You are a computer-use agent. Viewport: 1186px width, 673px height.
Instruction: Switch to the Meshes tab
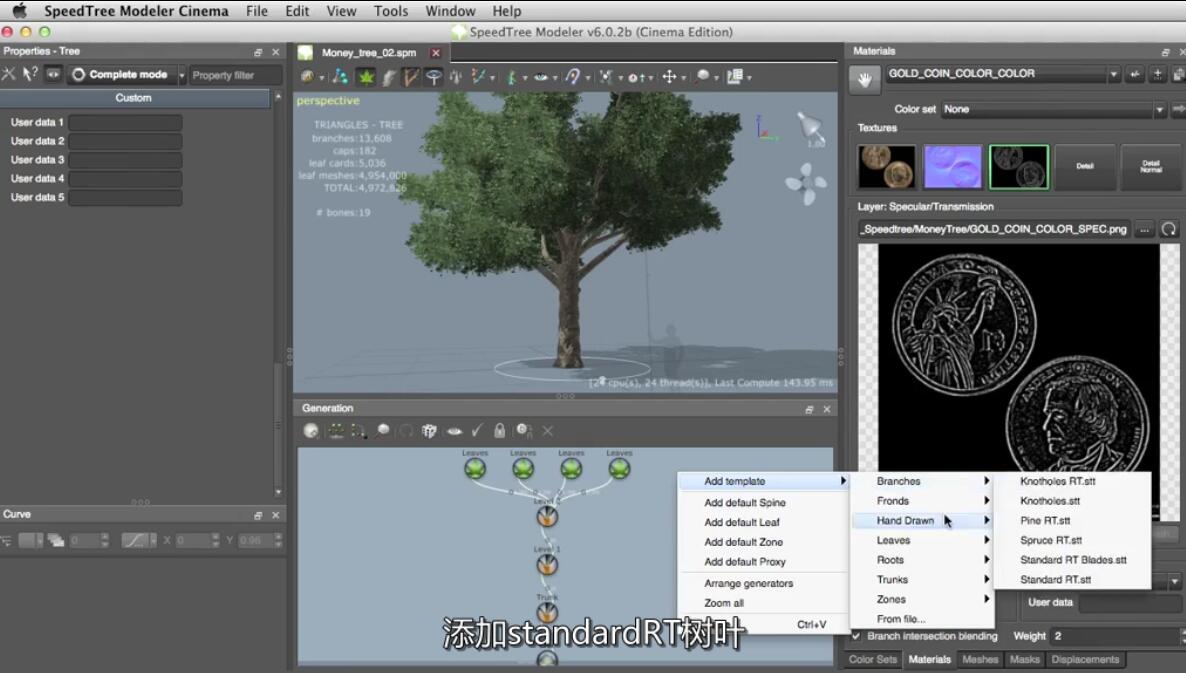pyautogui.click(x=980, y=659)
